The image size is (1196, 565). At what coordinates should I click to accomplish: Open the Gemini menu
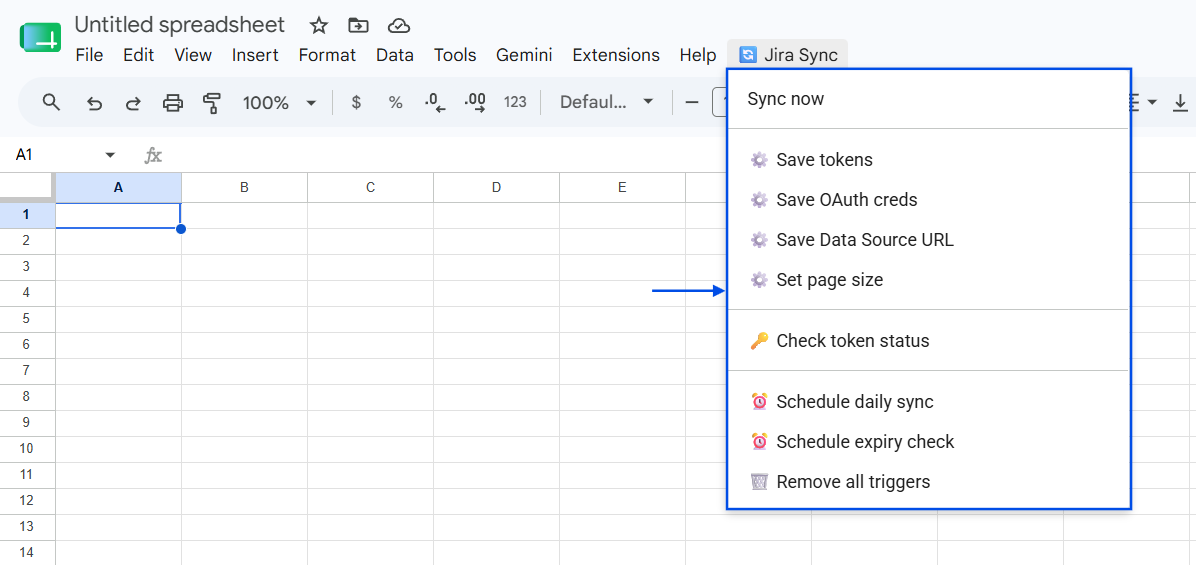524,55
